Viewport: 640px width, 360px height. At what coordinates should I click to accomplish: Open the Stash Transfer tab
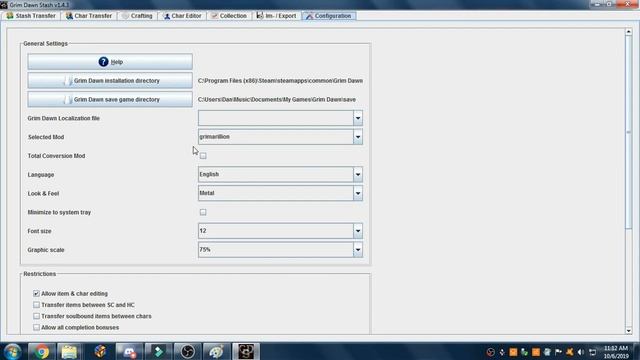point(31,16)
